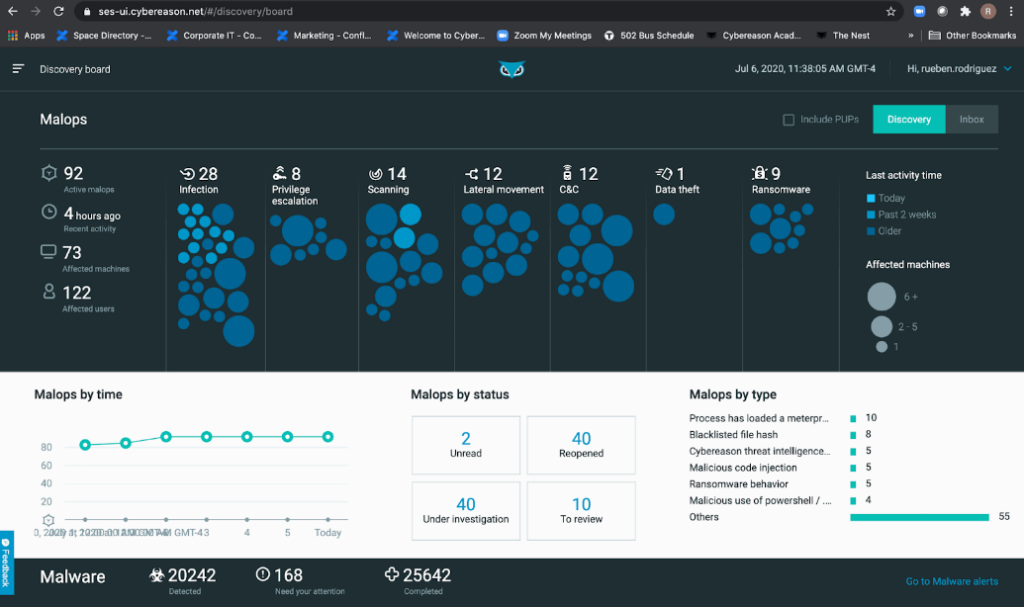Expand hidden bookmarks with double chevron
Screen dimensions: 1024x607
point(910,35)
